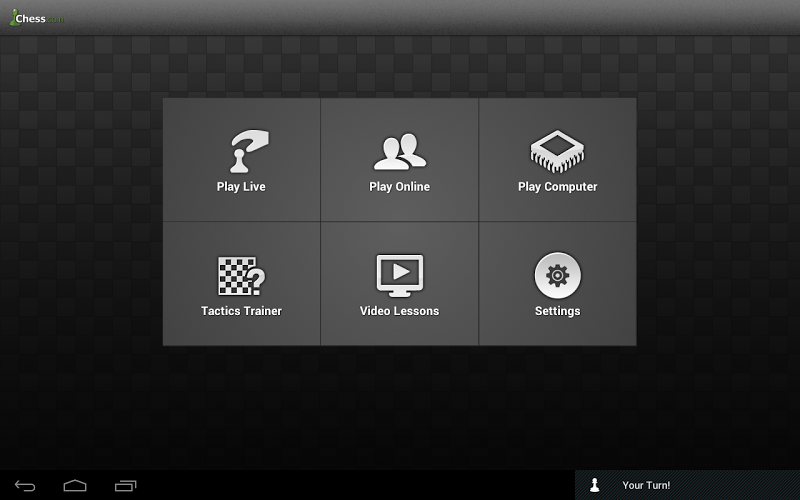Open Play Live with the pawn hand icon
Viewport: 800px width, 500px height.
coord(249,151)
